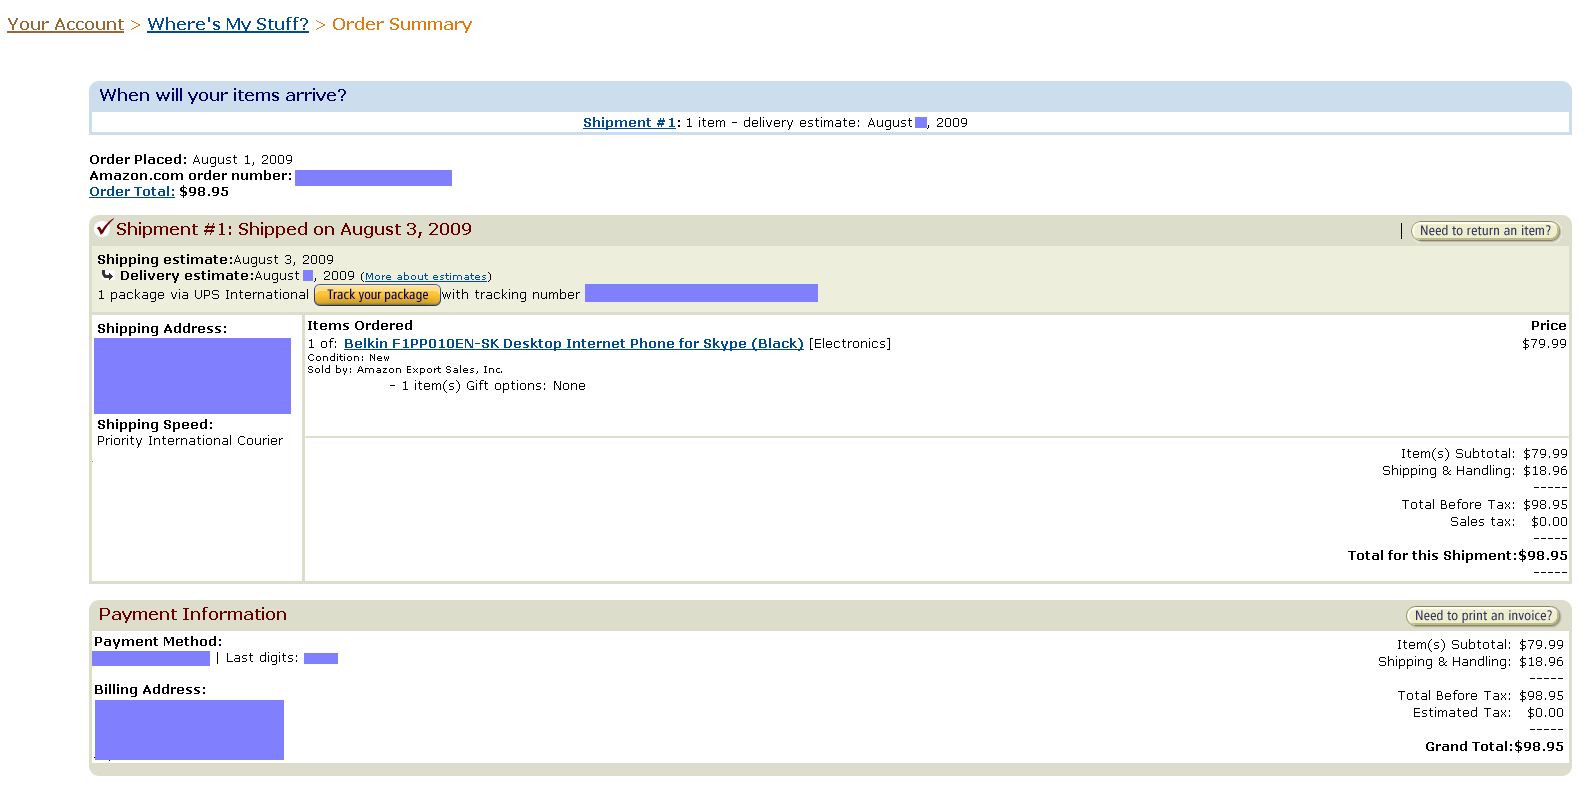Viewport: 1596px width, 786px height.
Task: Open the Your Account breadcrumb link
Action: tap(65, 24)
